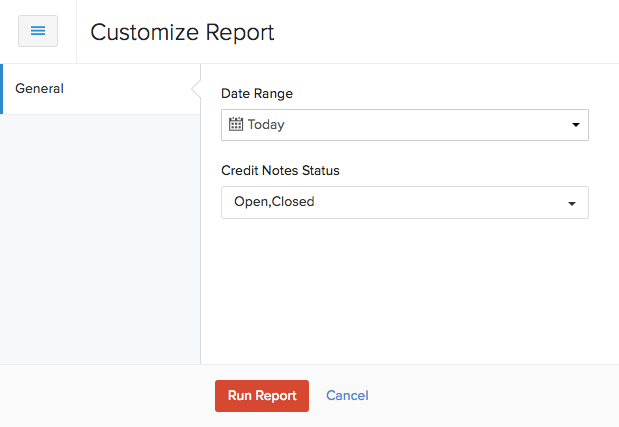Select the General tab in sidebar
The height and width of the screenshot is (427, 619).
point(40,89)
